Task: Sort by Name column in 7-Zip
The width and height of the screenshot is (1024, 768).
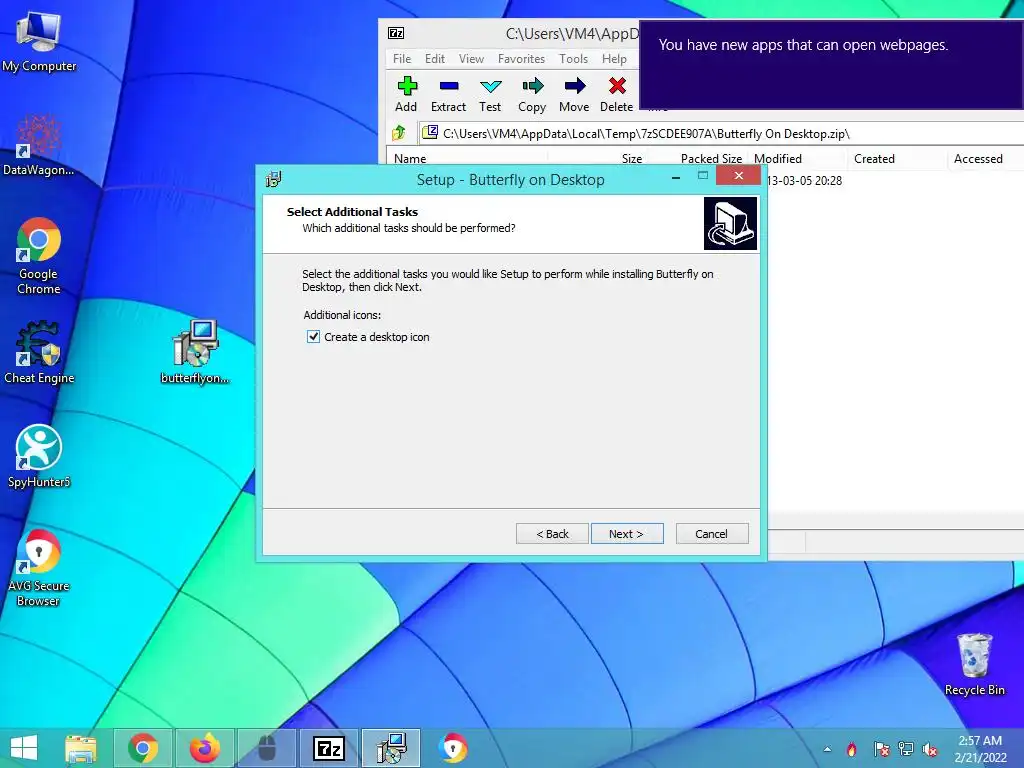Action: (410, 159)
